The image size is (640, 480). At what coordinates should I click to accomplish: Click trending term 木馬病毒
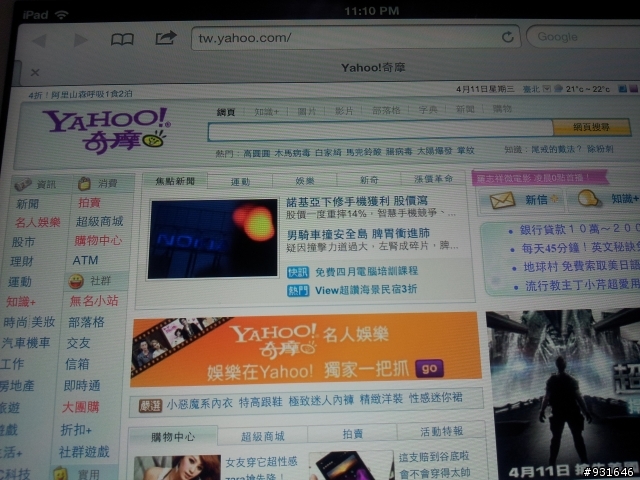tap(292, 153)
